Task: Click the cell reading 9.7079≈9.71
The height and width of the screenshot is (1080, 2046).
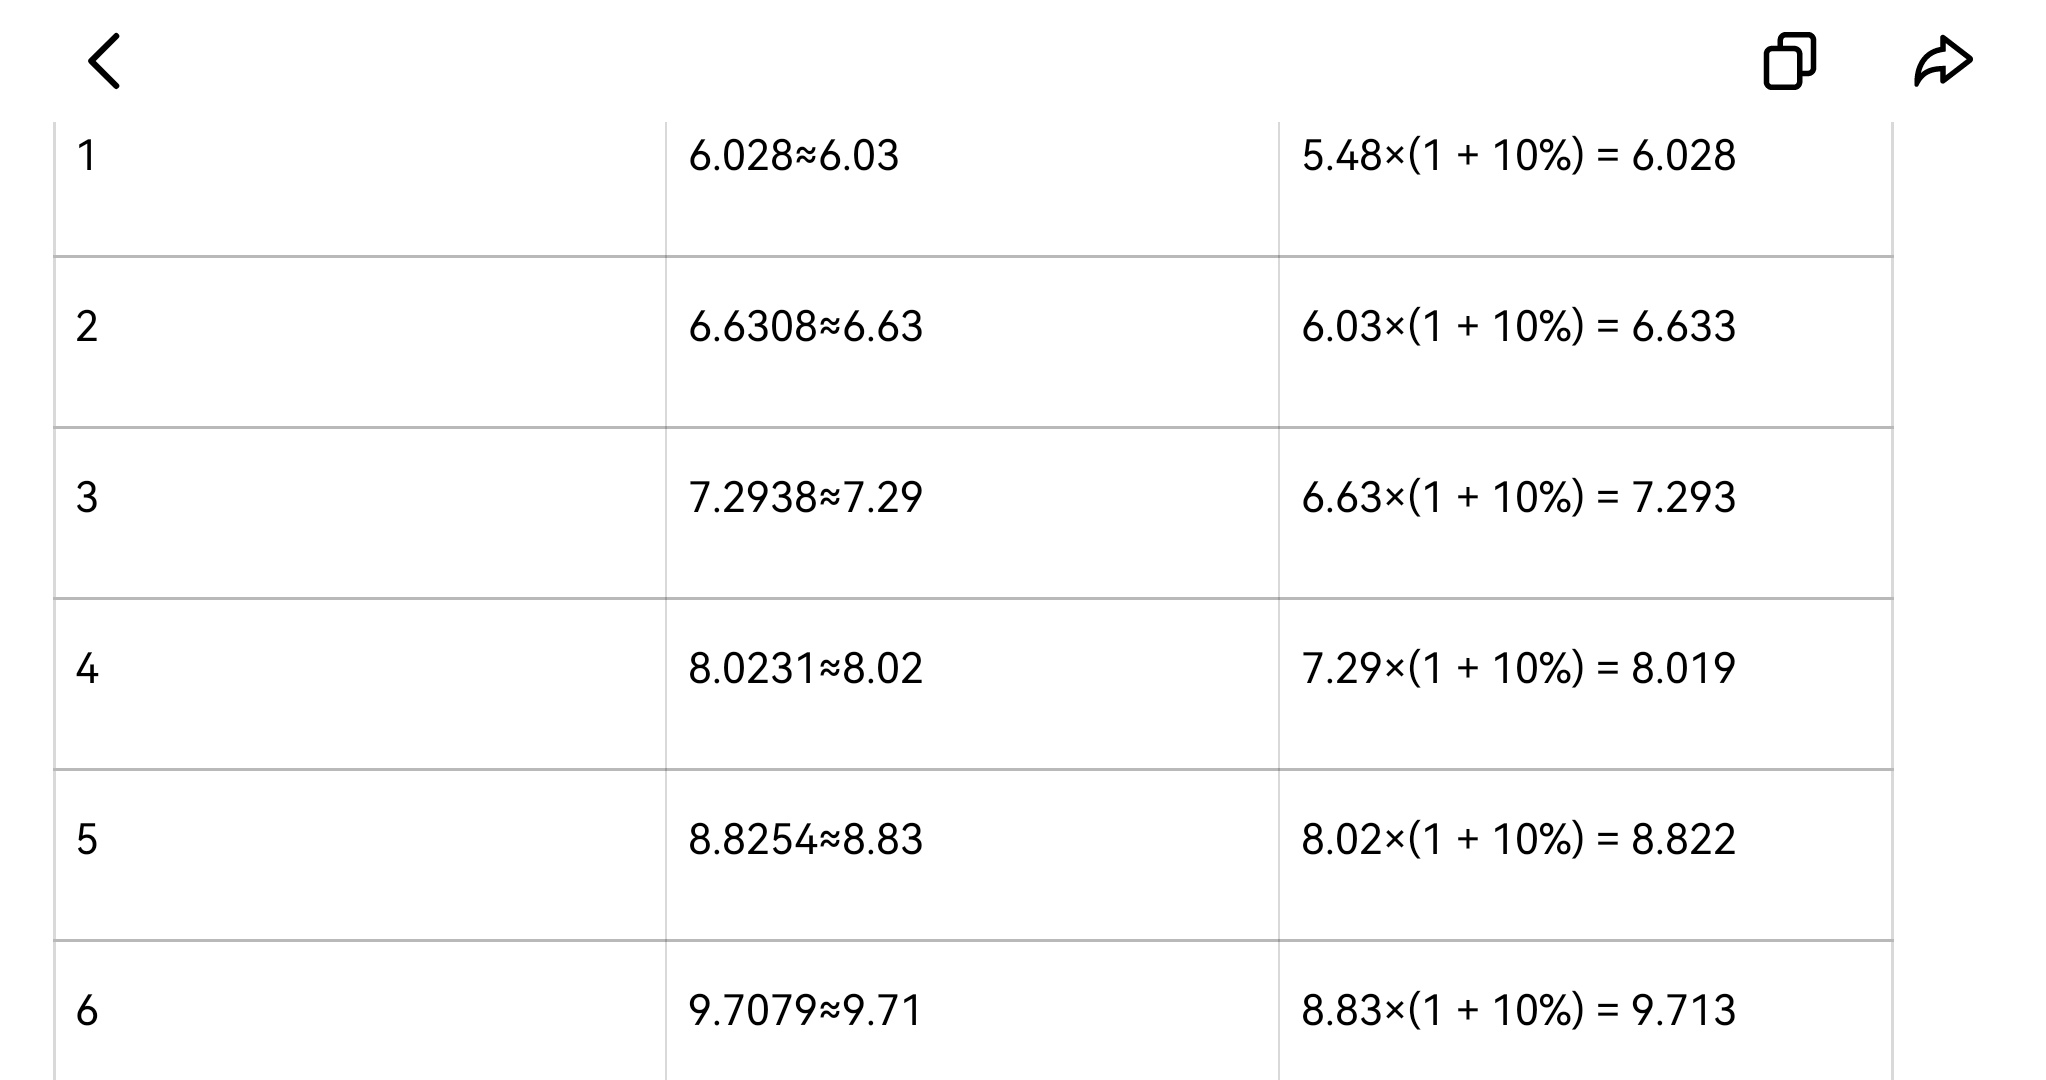Action: click(x=805, y=1011)
